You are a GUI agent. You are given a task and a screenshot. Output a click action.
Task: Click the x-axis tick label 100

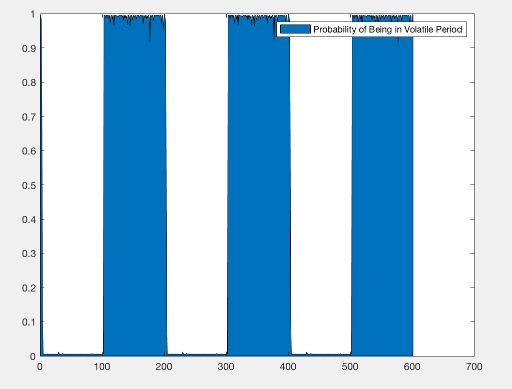pyautogui.click(x=102, y=367)
